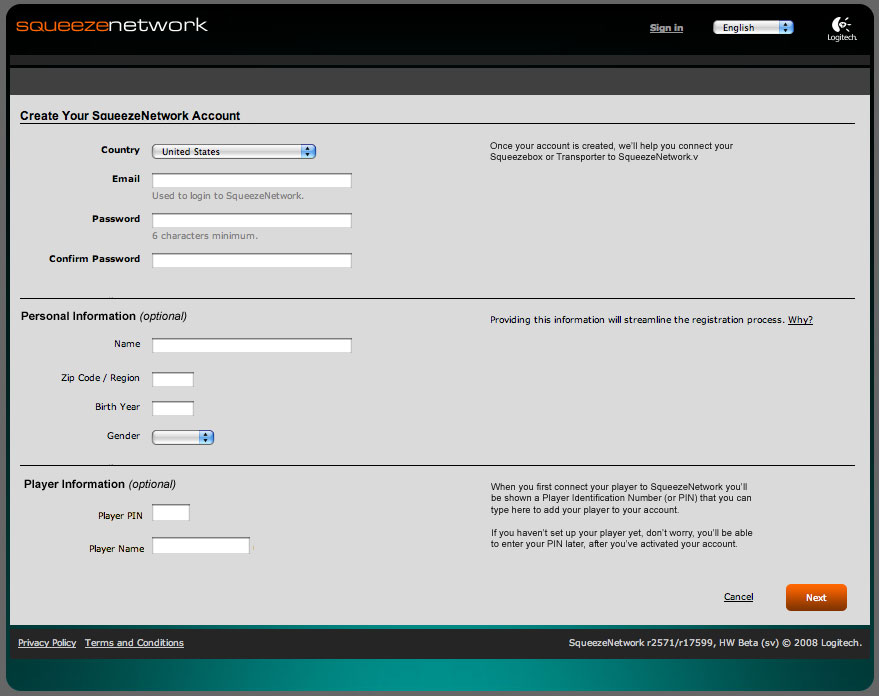Open the Why? link
879x696 pixels.
(x=800, y=320)
